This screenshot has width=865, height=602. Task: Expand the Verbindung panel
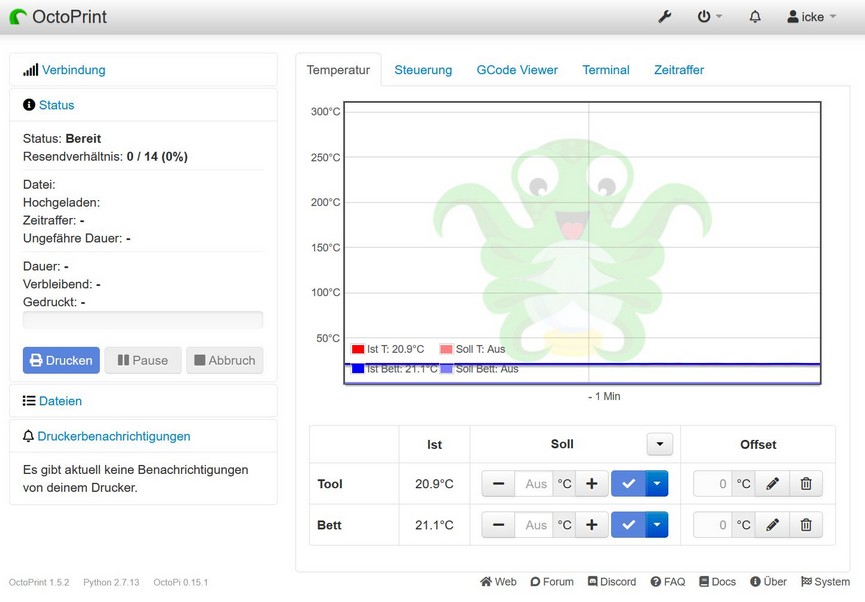73,70
